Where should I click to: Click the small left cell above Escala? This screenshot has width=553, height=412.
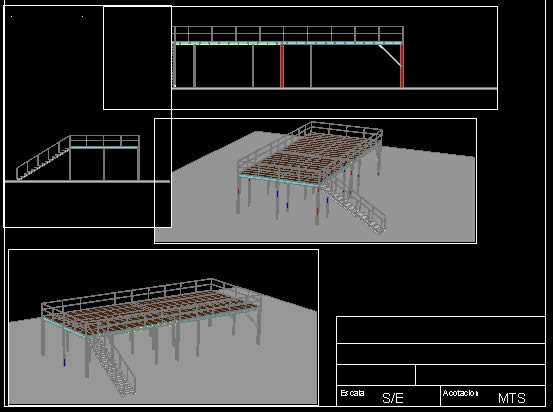pyautogui.click(x=376, y=375)
